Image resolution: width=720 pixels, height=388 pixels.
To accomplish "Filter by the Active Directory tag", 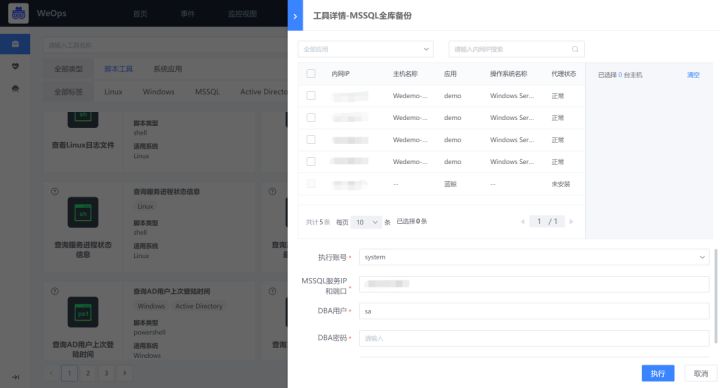I will (x=264, y=92).
